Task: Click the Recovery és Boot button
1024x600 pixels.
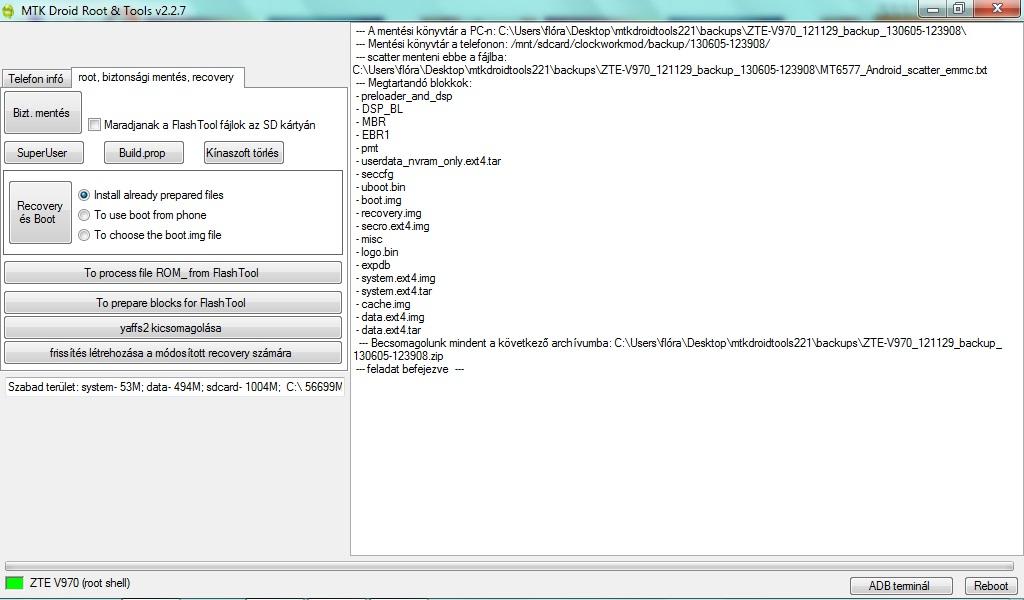Action: (40, 212)
